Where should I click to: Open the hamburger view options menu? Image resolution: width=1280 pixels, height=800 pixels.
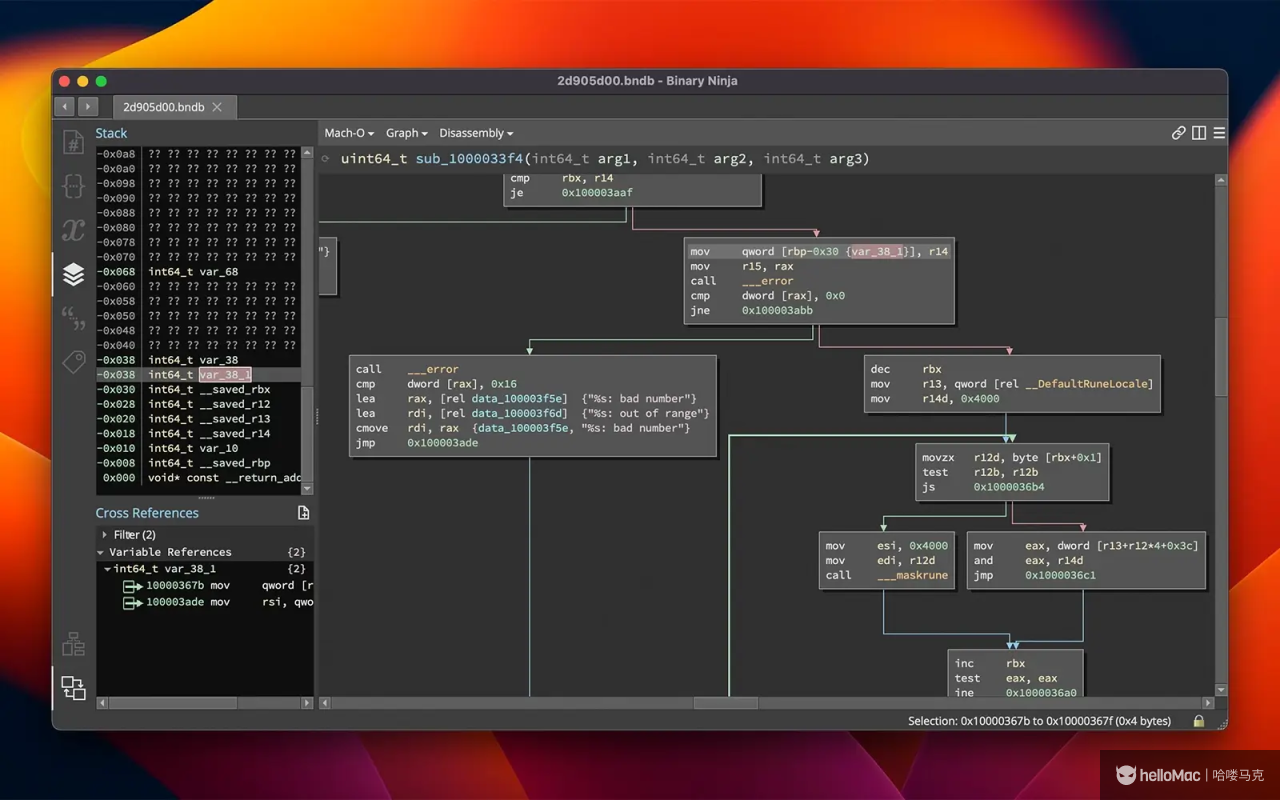click(1219, 133)
